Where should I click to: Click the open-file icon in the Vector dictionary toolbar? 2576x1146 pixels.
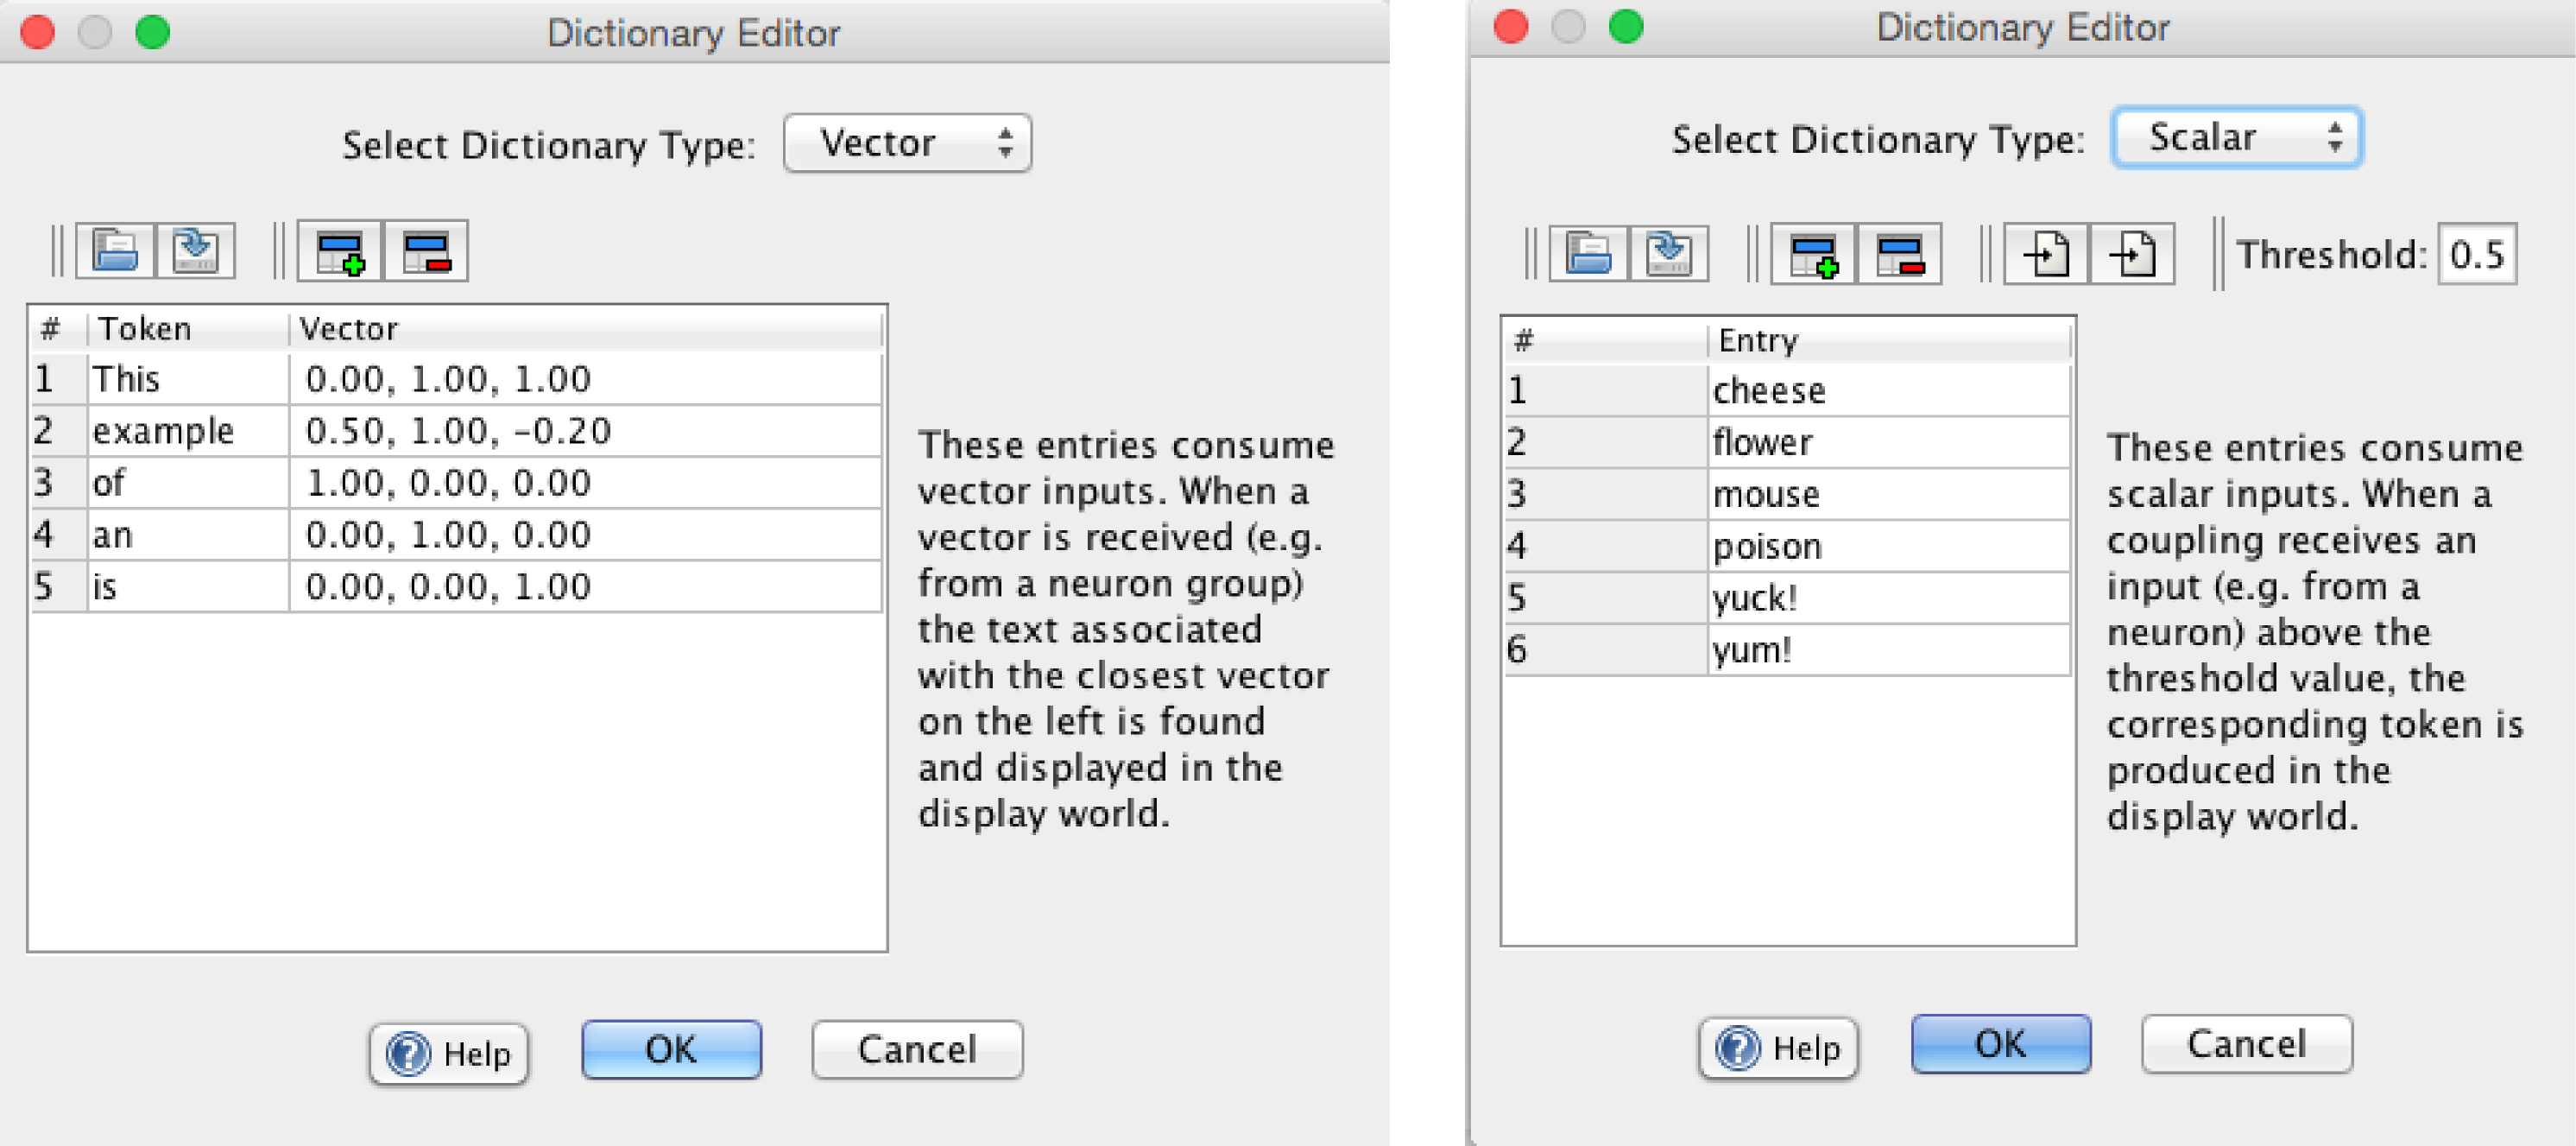coord(116,251)
